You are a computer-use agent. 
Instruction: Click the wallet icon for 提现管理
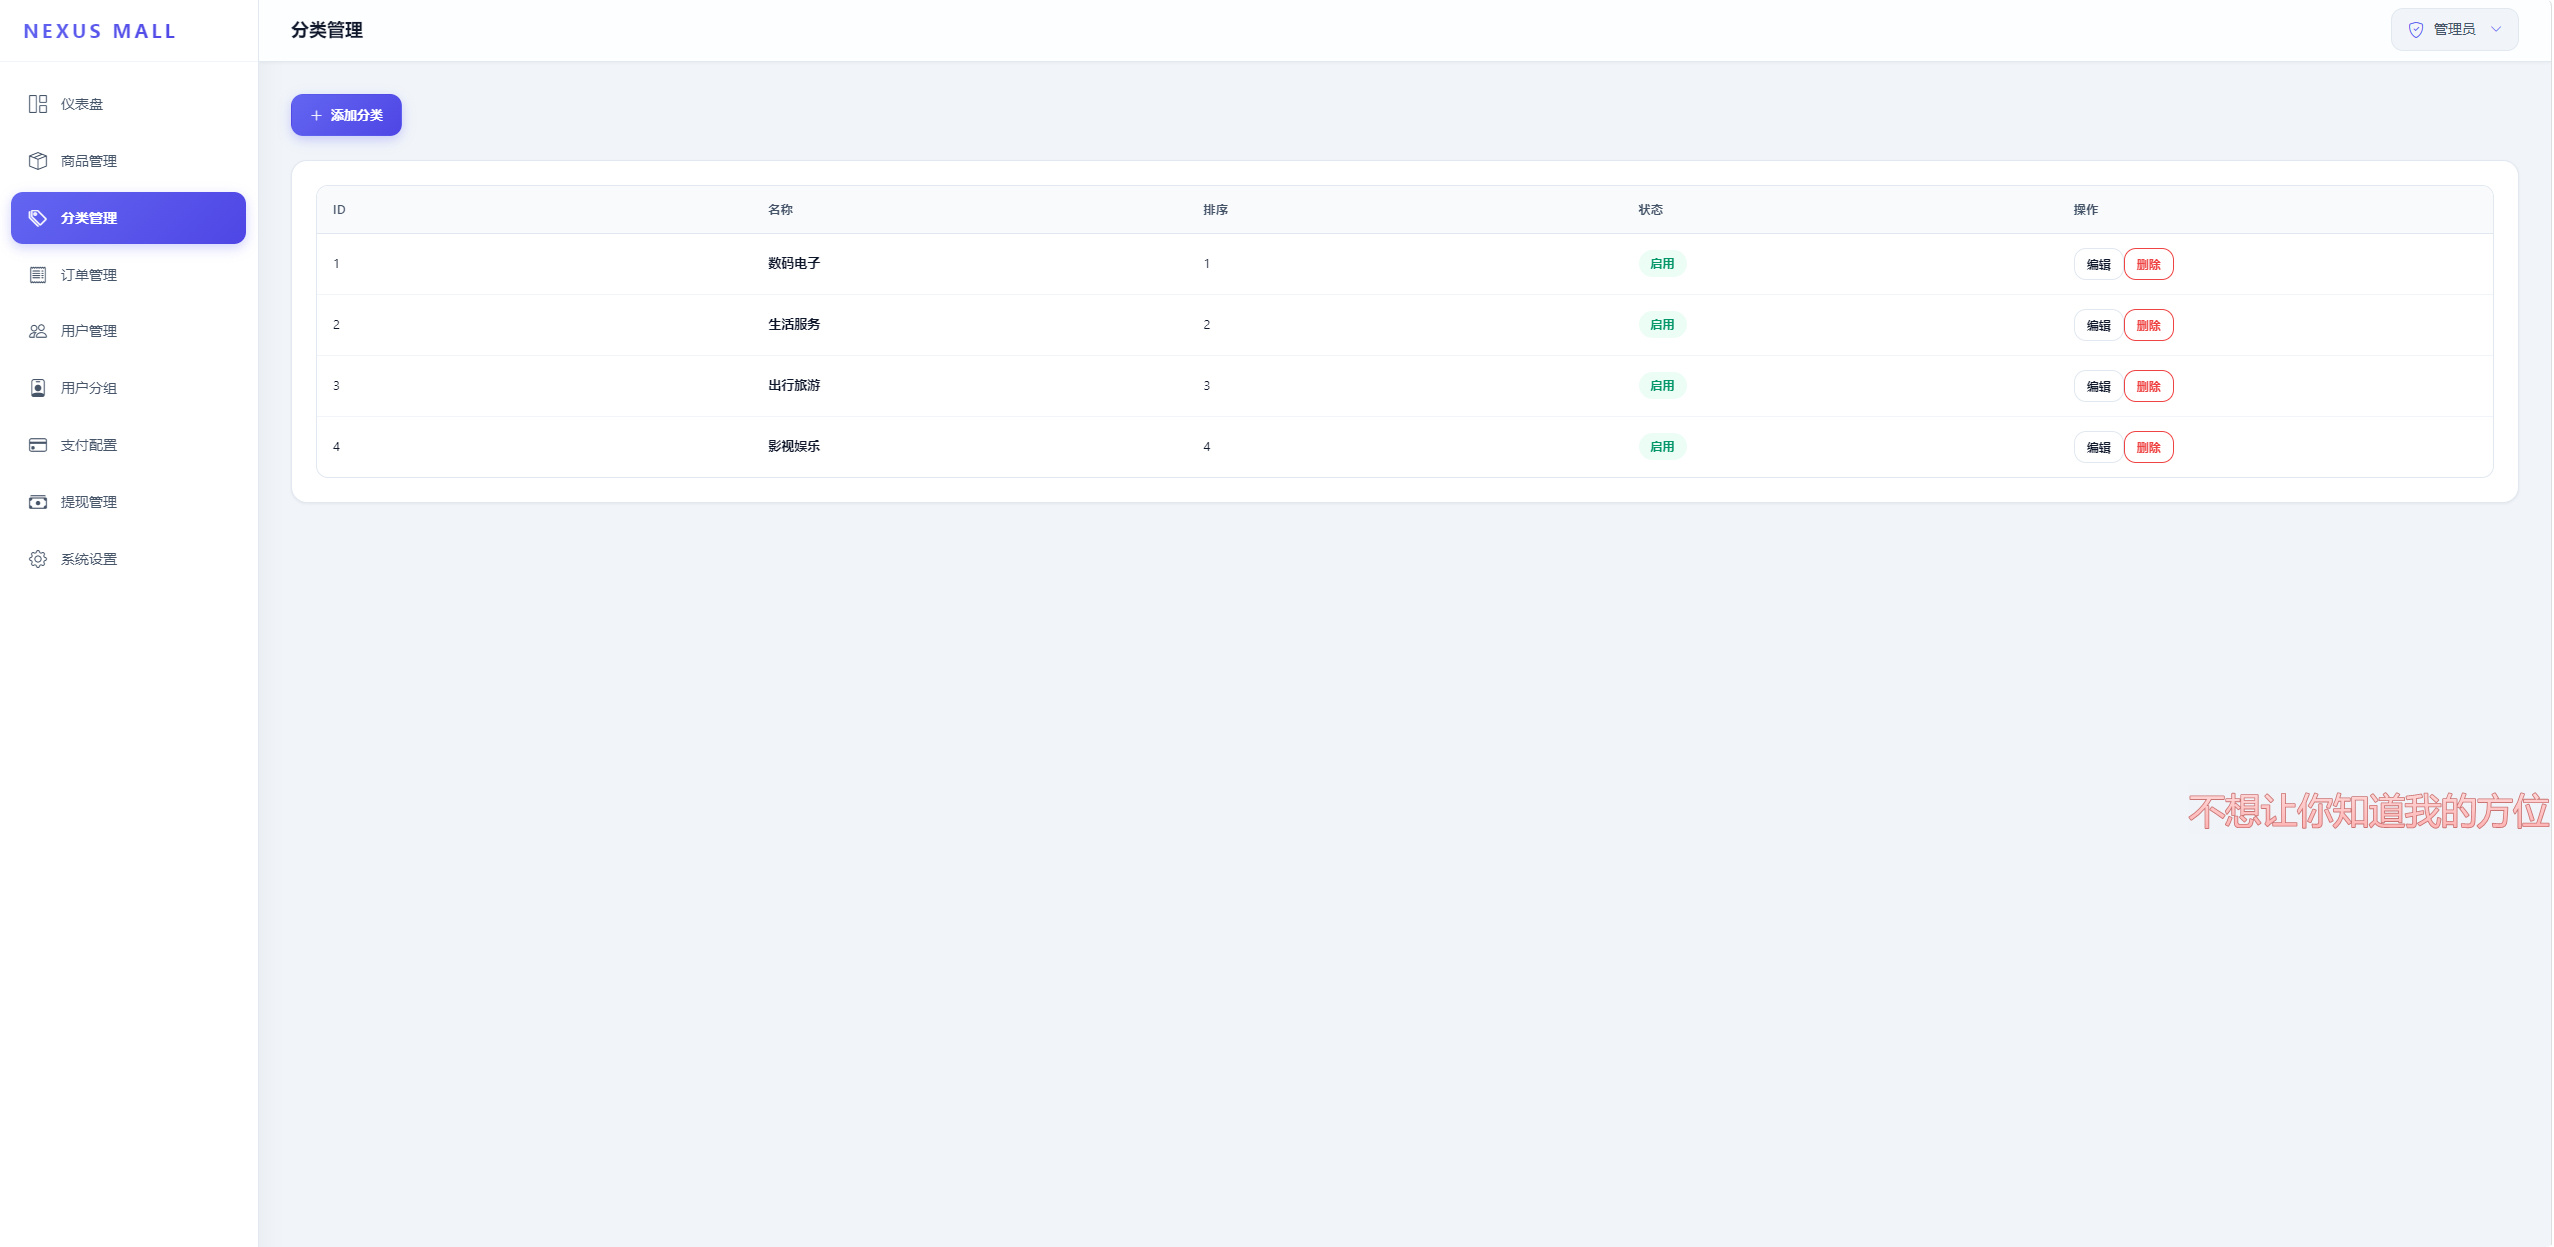coord(38,502)
